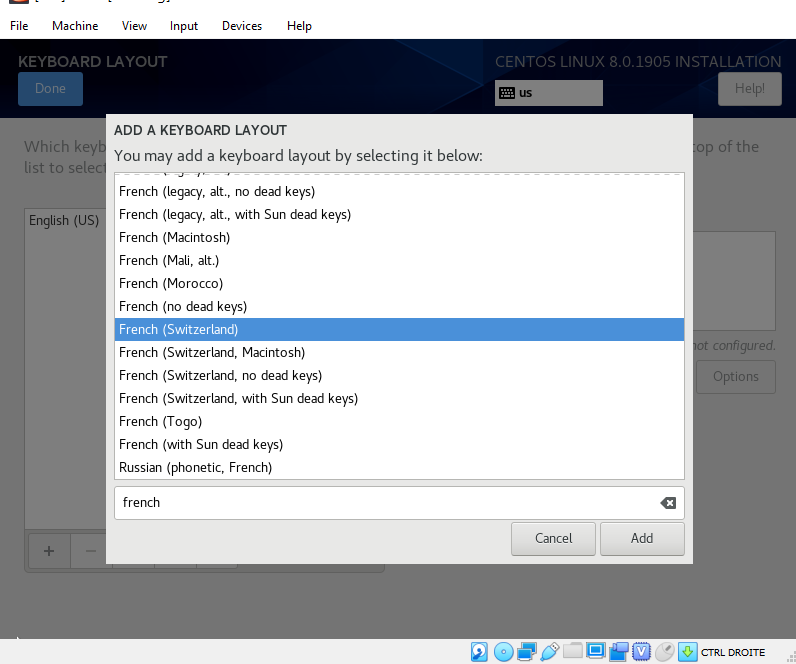Click the mouse integration status icon
The height and width of the screenshot is (664, 796).
pos(664,652)
